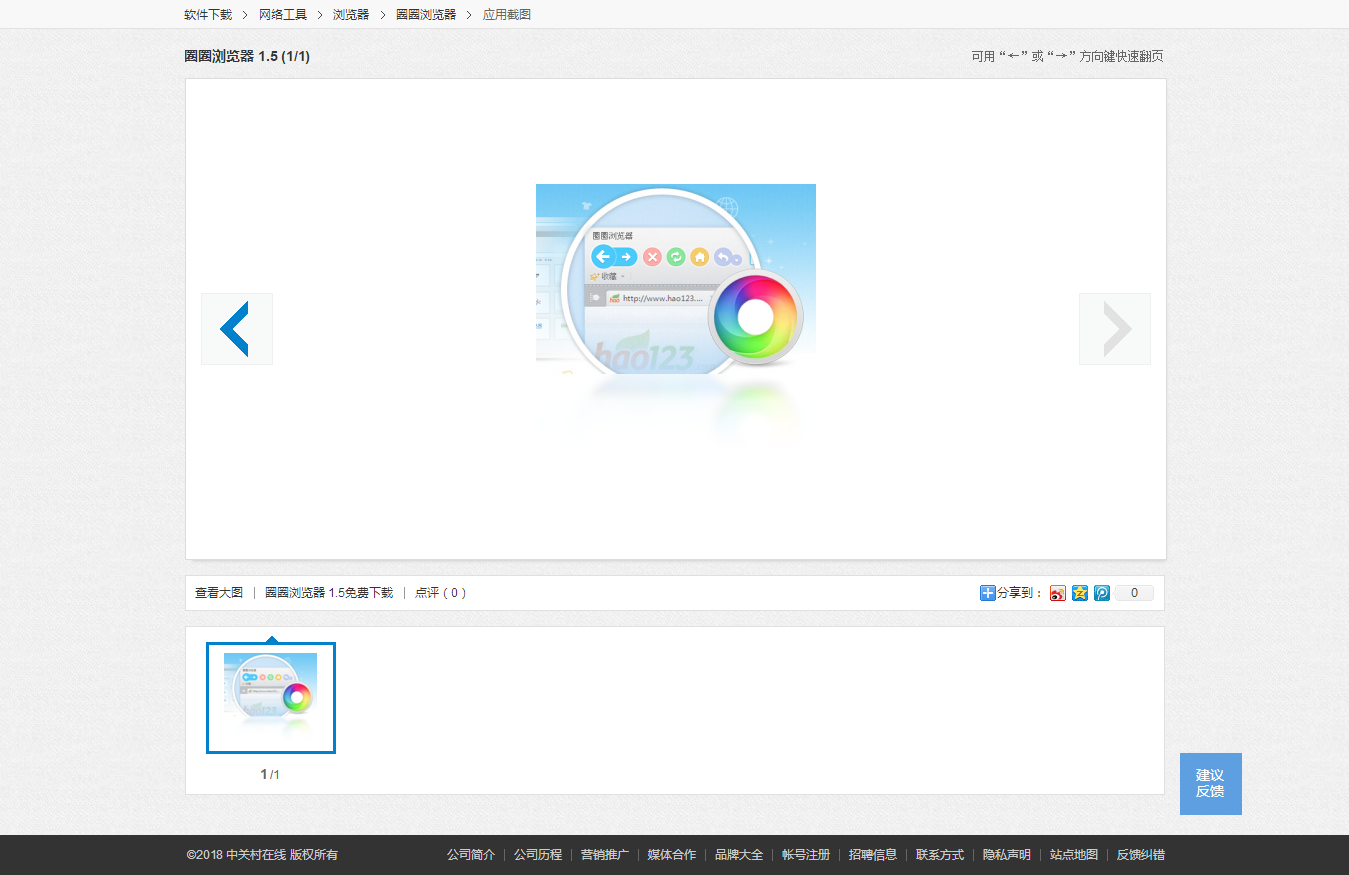
Task: Share to Tencent Weibo icon
Action: click(1102, 593)
